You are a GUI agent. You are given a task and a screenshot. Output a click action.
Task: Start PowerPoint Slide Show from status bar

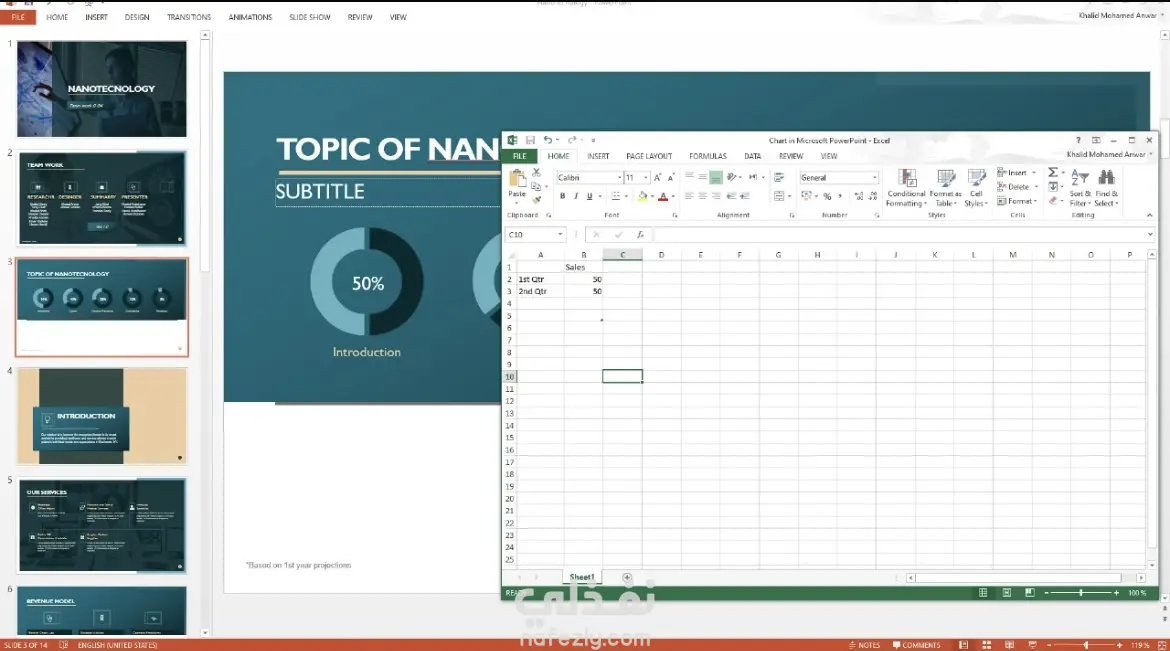[x=1033, y=644]
